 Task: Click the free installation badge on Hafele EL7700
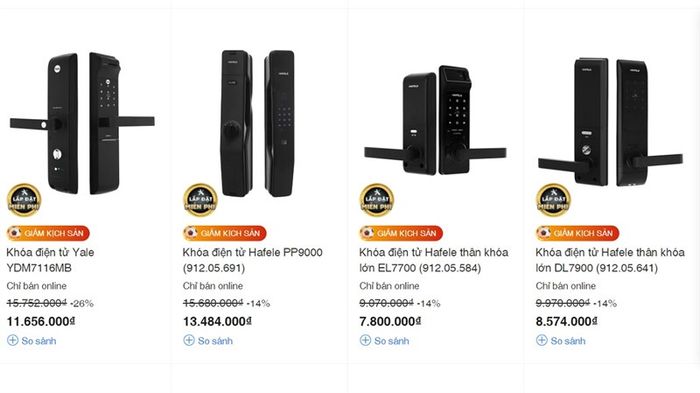pos(377,201)
